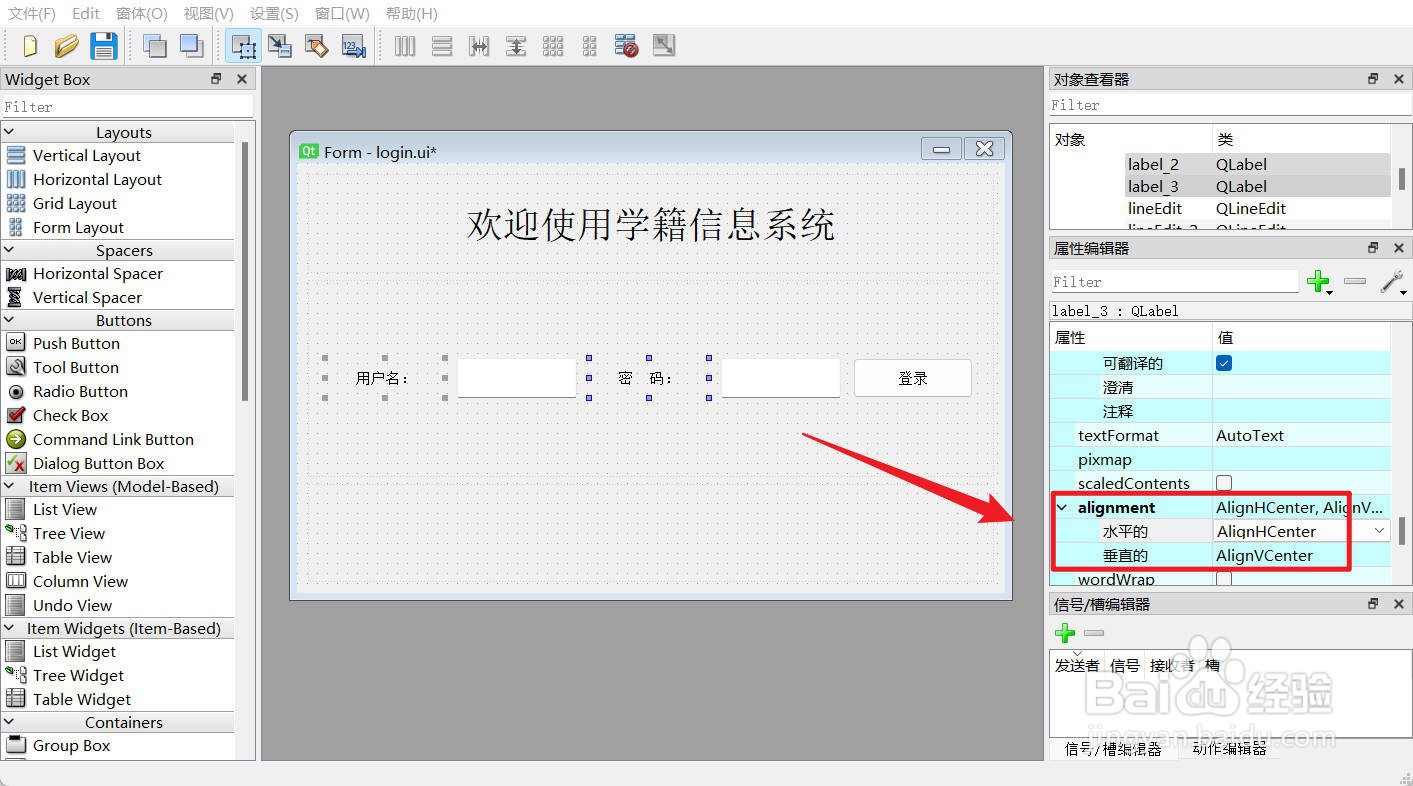
Task: Apply a grid layout using the toolbar icon
Action: (552, 45)
